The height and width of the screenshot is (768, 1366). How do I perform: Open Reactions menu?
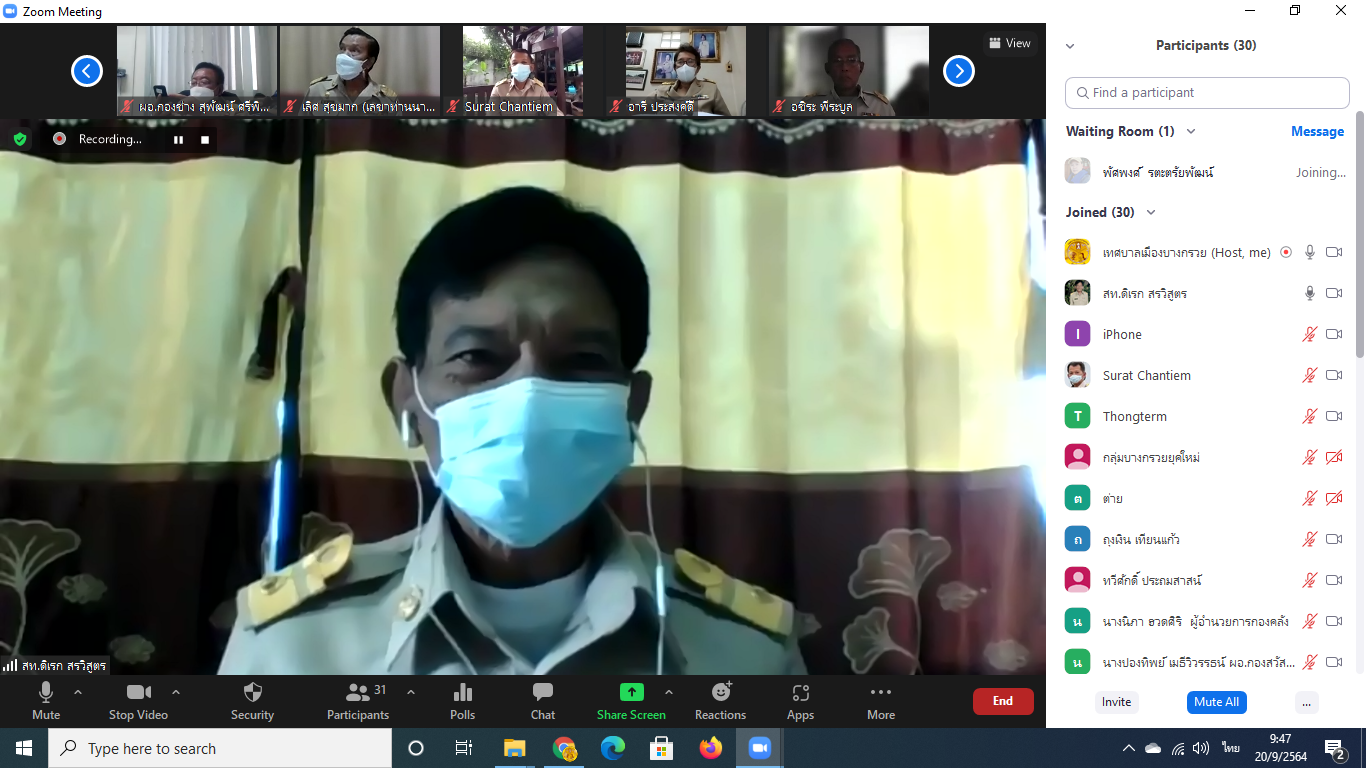[x=720, y=700]
